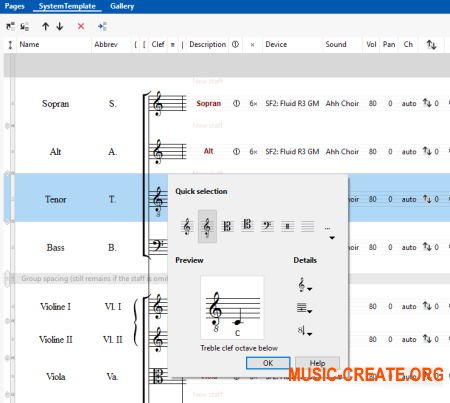Select the Violine I staff name

click(x=55, y=306)
